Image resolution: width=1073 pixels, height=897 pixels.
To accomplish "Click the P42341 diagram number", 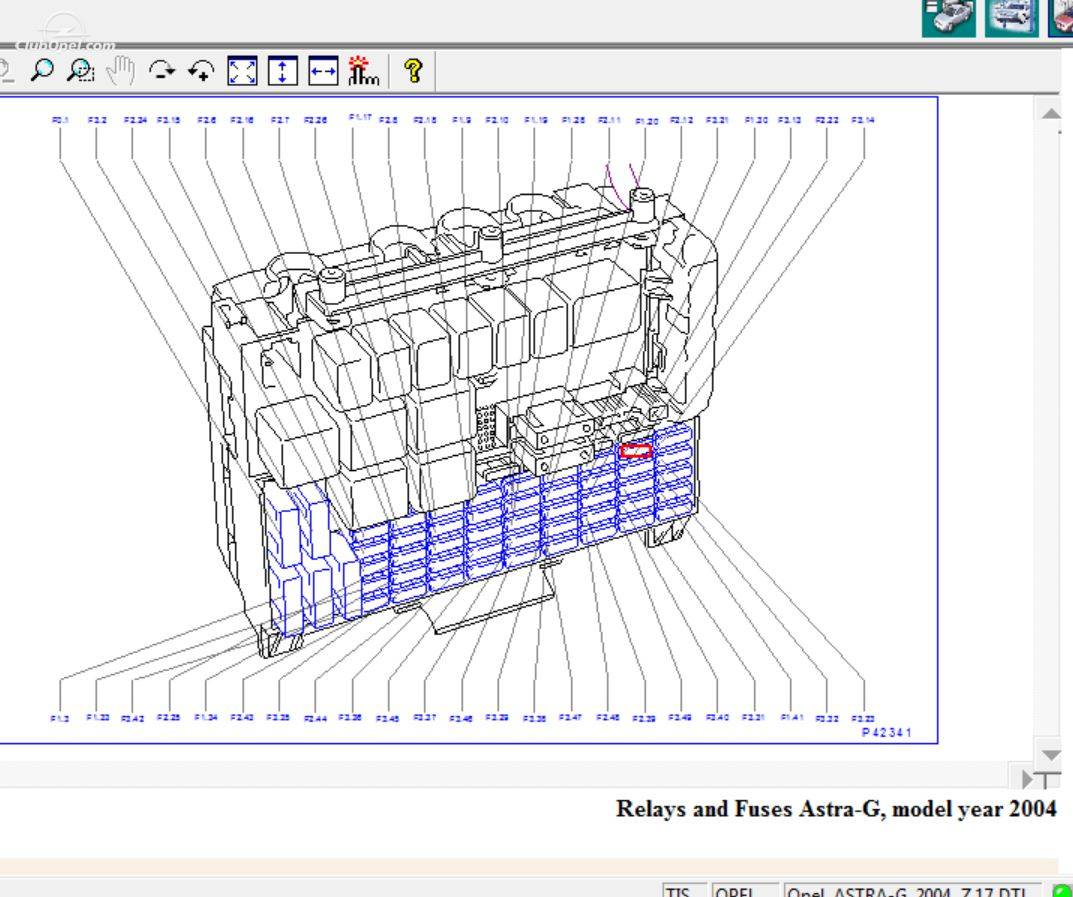I will [x=887, y=733].
